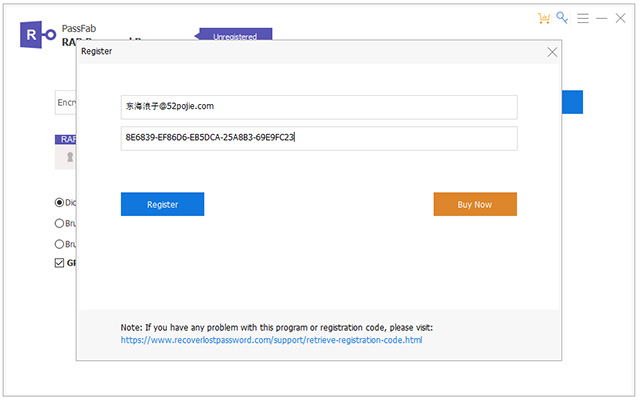
Task: Click the Unregistered status badge
Action: click(x=235, y=36)
